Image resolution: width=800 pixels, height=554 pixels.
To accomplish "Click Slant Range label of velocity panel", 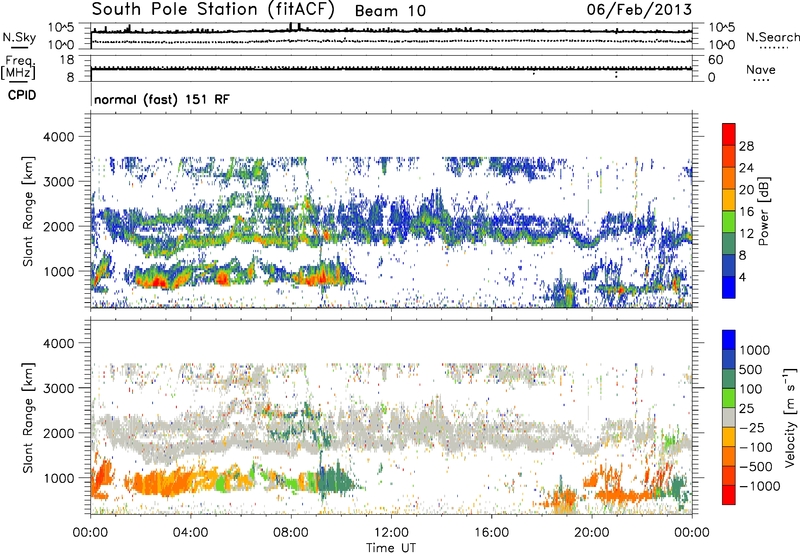I will point(28,418).
